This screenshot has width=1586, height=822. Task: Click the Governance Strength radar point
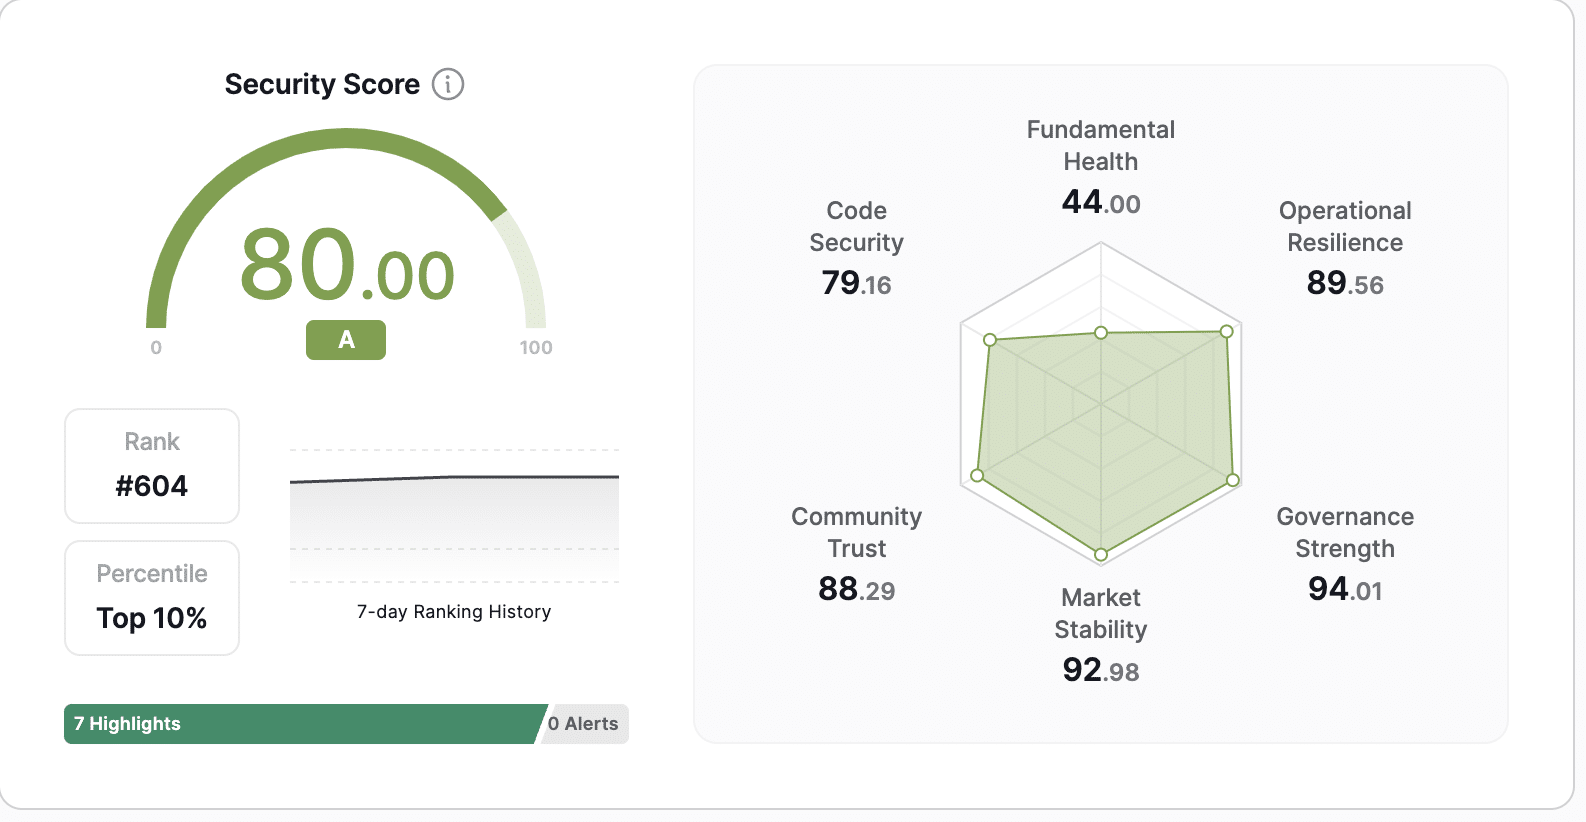pos(1233,480)
